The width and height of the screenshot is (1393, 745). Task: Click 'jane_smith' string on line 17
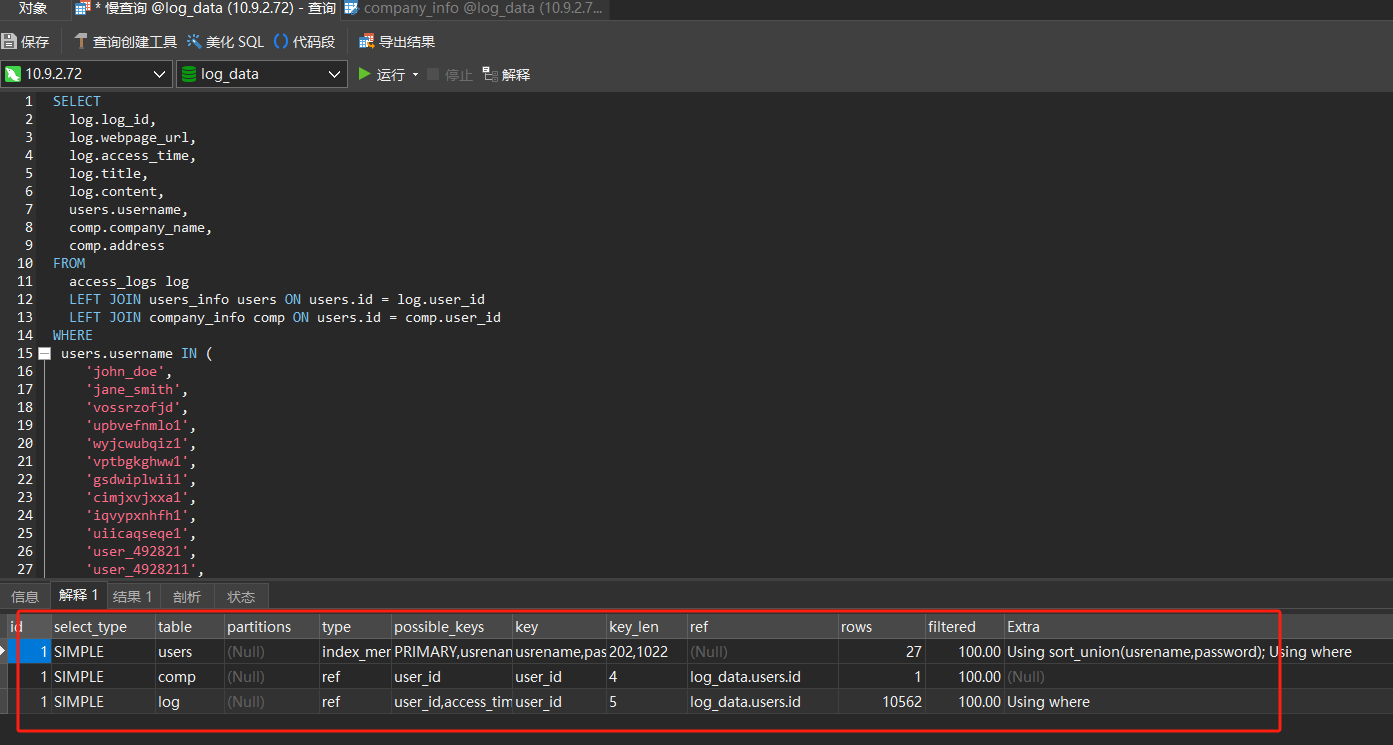point(133,390)
